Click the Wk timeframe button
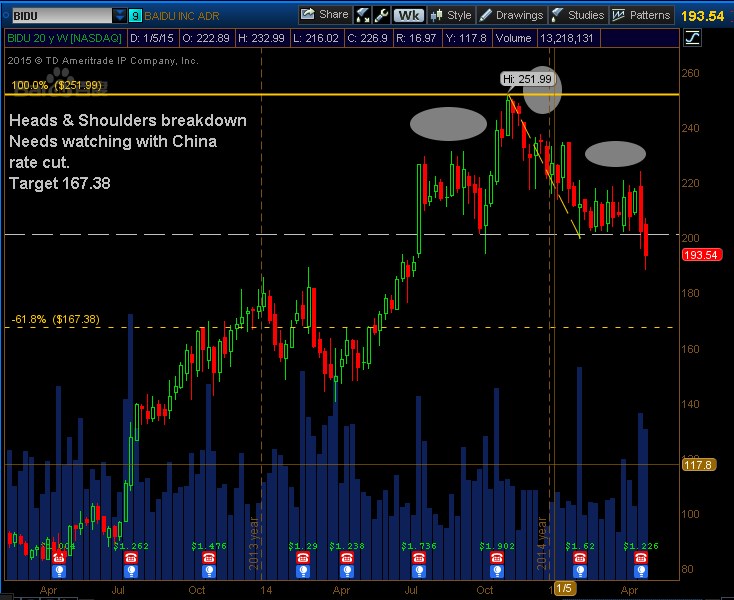734x600 pixels. click(x=409, y=15)
